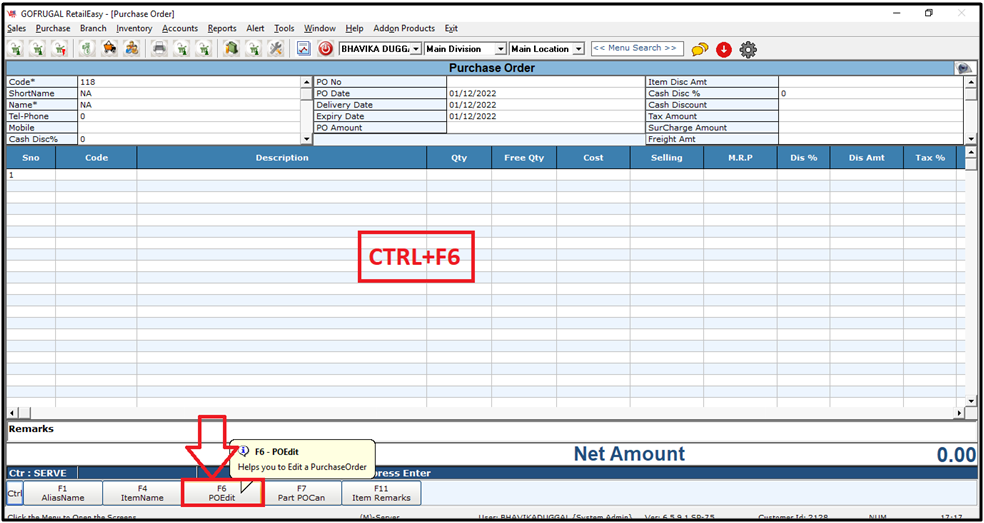The width and height of the screenshot is (984, 523).
Task: Open the chart report toolbar icon
Action: (x=304, y=48)
